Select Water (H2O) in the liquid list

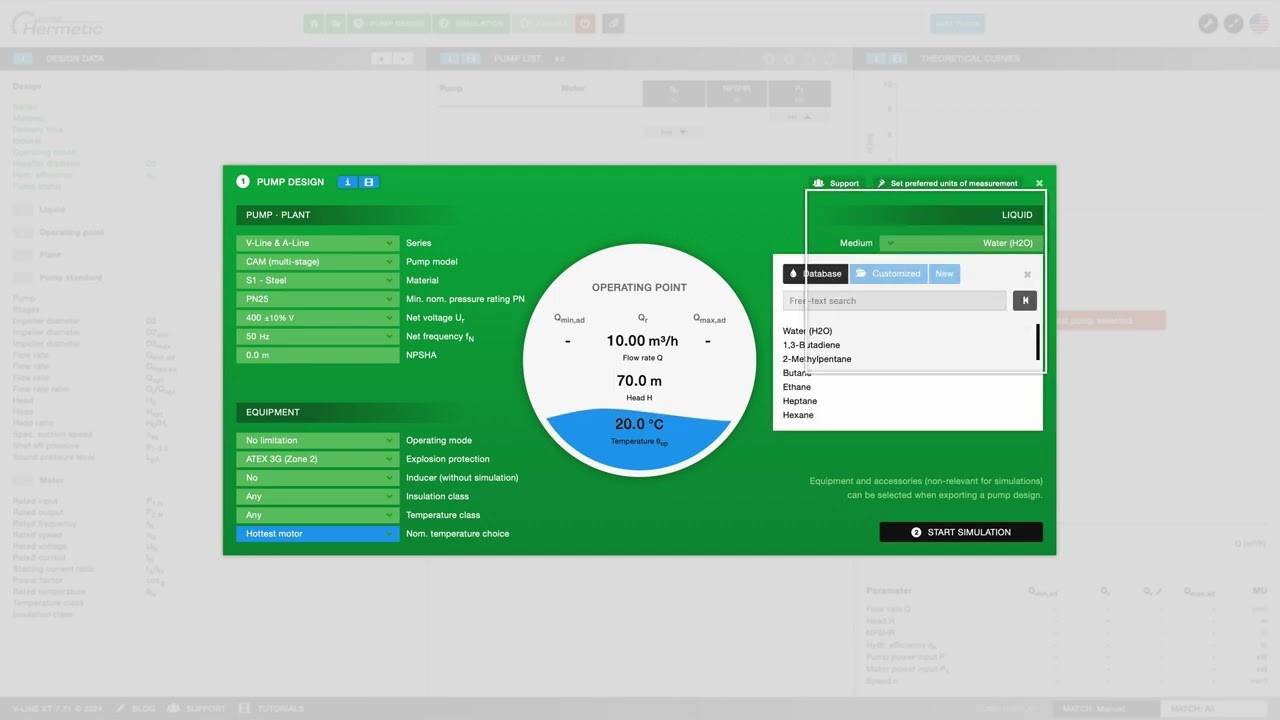click(x=807, y=331)
